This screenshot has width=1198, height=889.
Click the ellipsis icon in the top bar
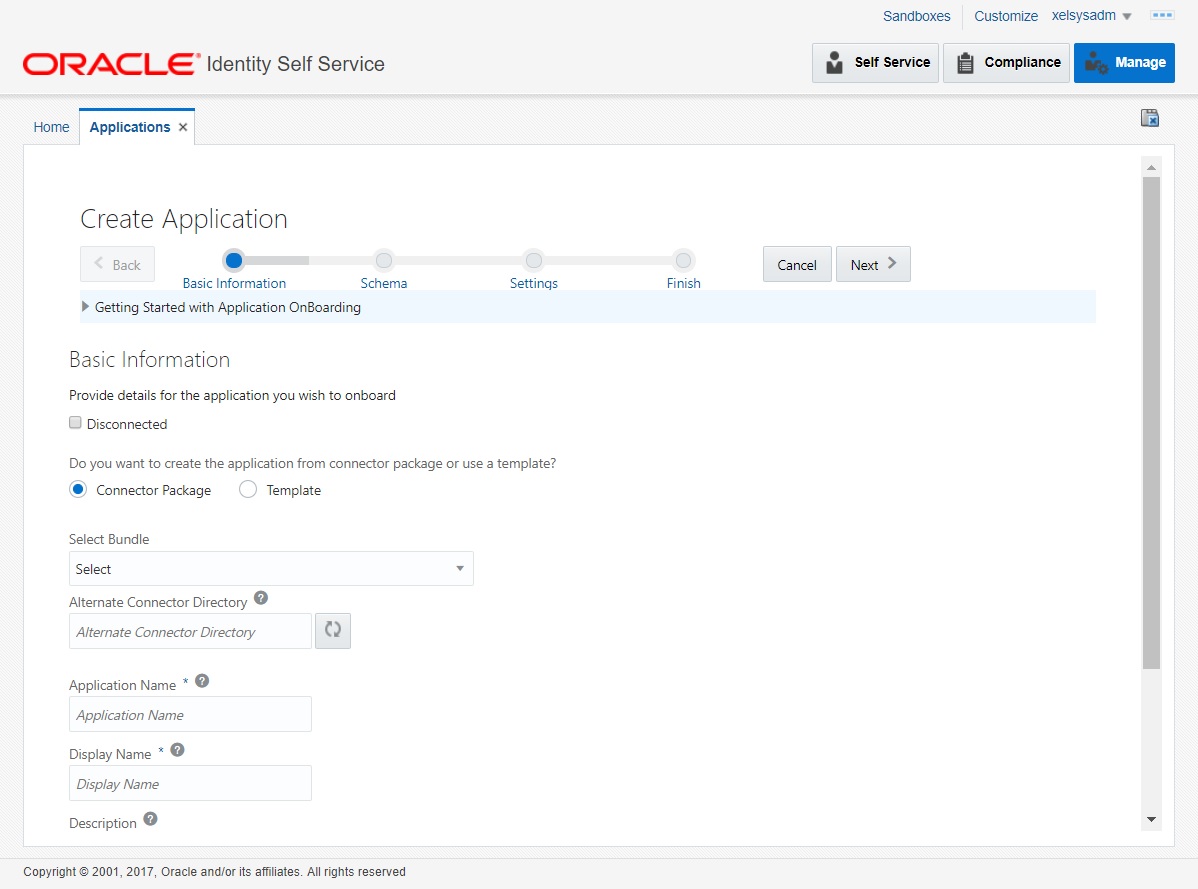pos(1162,15)
